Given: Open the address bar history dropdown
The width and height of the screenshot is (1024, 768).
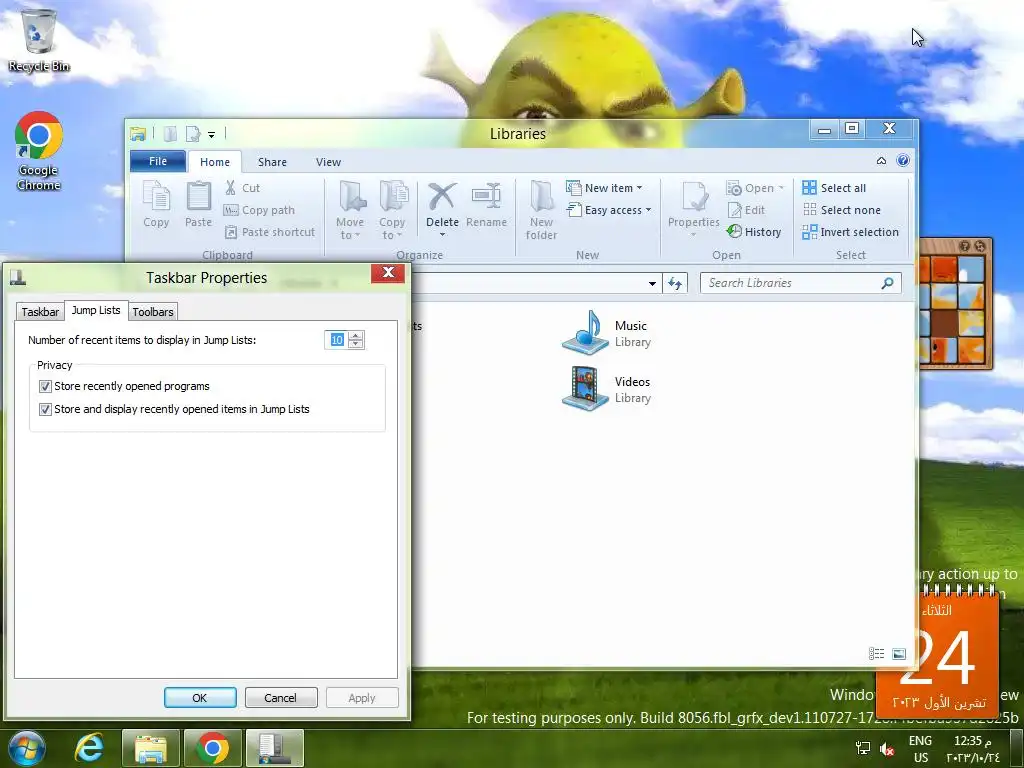Looking at the screenshot, I should [652, 283].
